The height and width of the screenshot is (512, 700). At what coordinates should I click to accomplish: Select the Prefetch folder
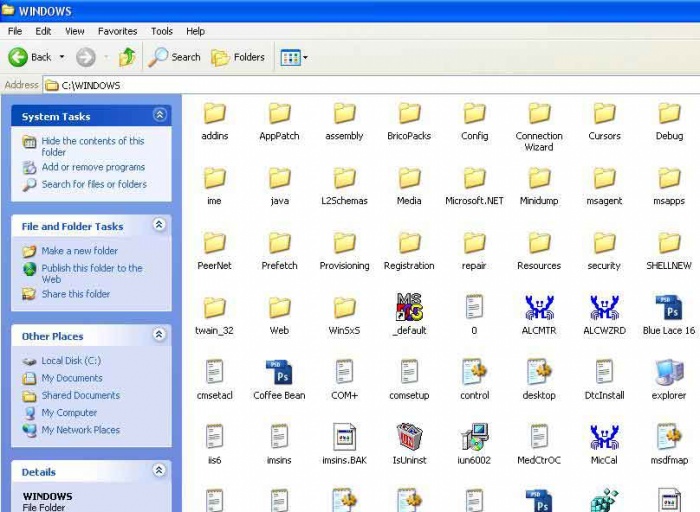point(279,251)
